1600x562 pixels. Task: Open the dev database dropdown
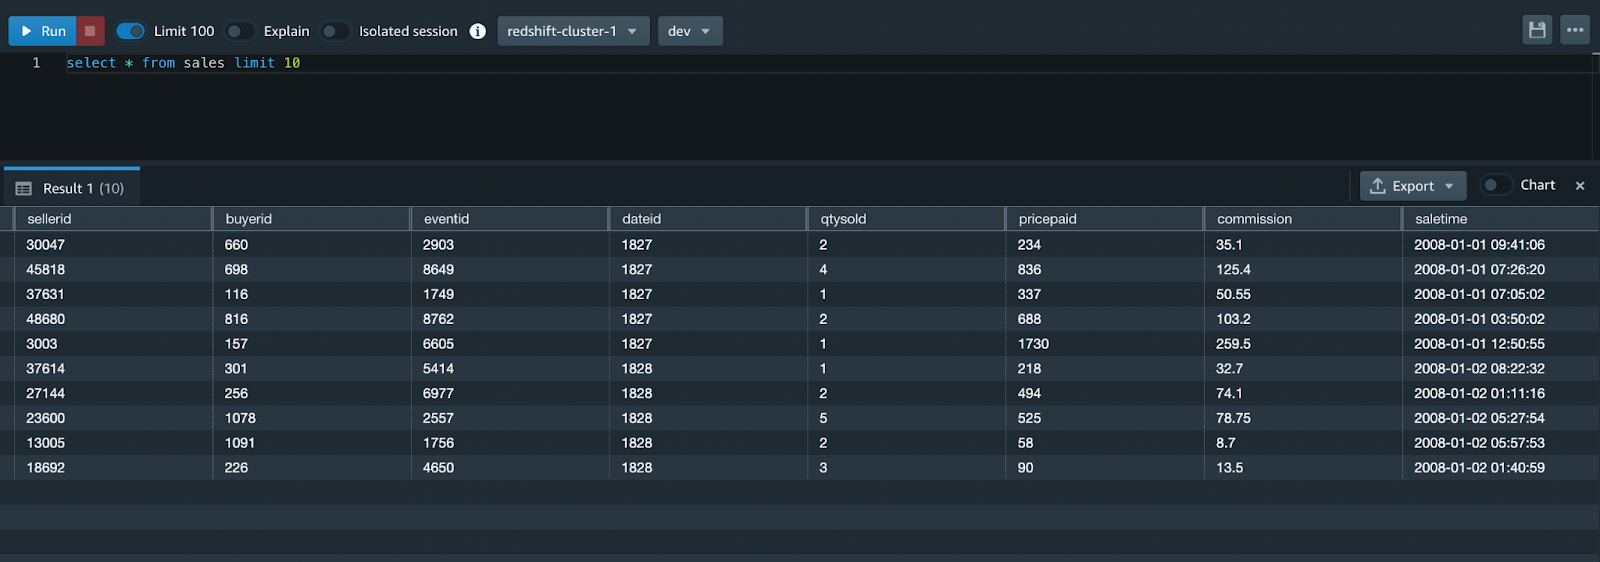click(x=690, y=31)
